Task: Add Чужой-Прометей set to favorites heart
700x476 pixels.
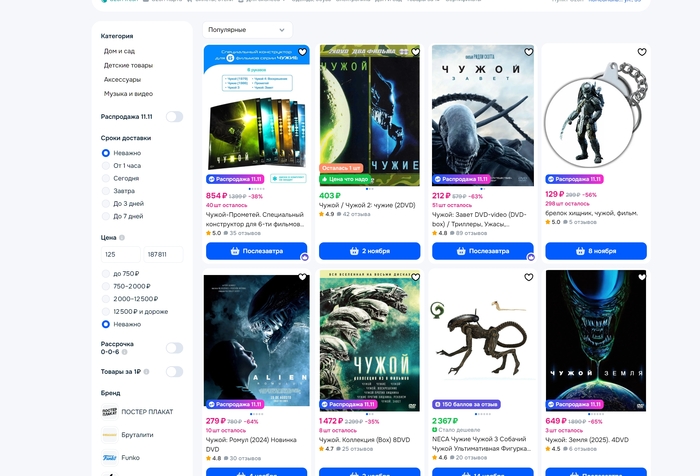Action: pos(302,52)
